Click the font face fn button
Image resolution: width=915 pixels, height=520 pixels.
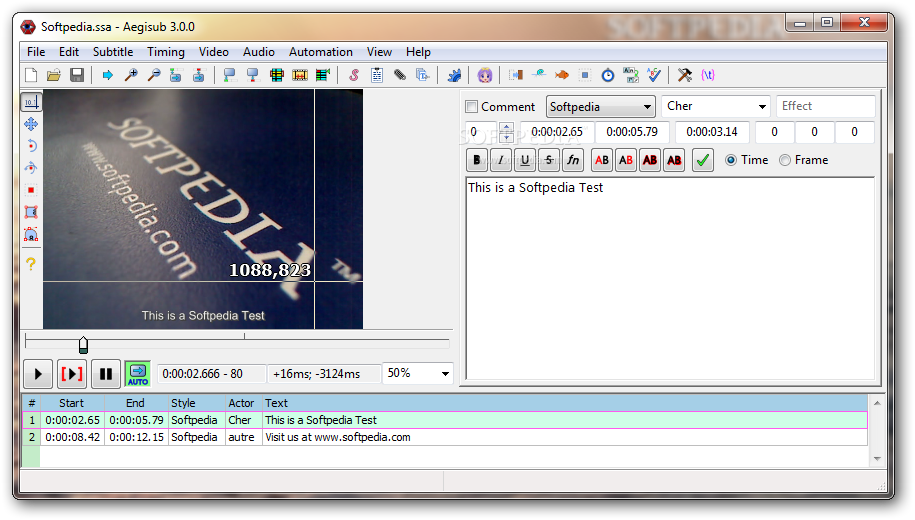click(x=572, y=160)
